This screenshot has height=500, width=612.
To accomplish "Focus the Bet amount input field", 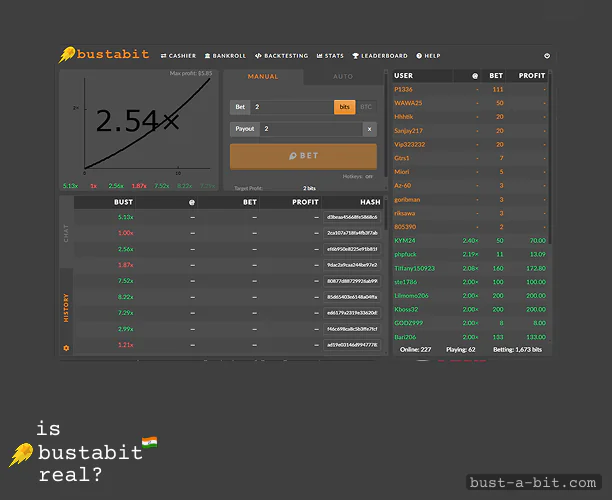I will pos(292,107).
